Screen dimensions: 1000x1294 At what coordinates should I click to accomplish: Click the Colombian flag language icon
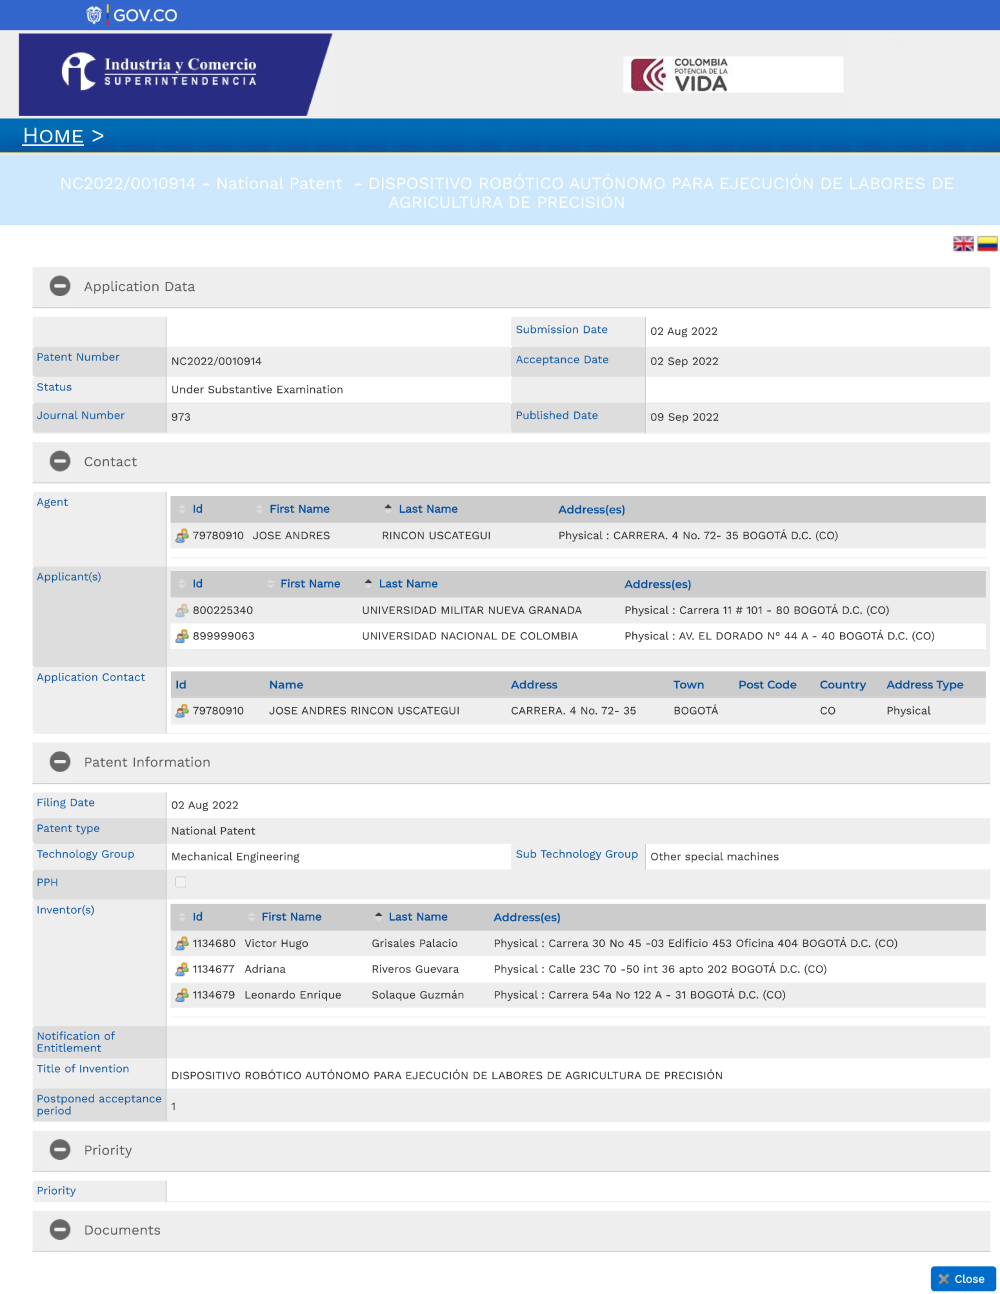987,244
